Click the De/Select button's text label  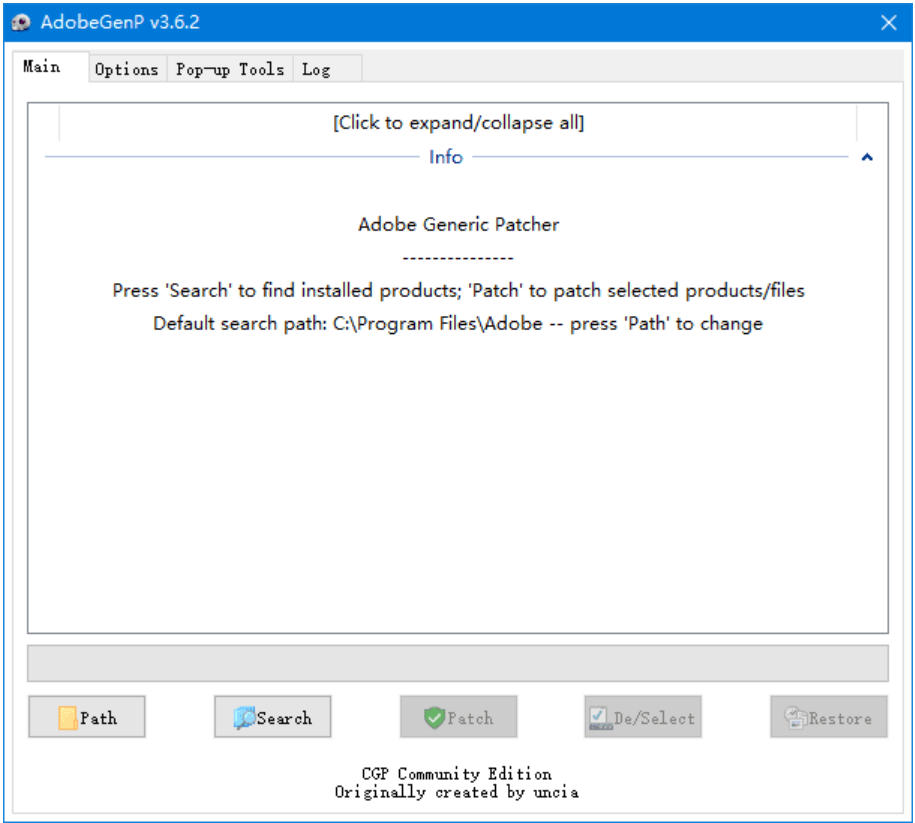point(655,718)
